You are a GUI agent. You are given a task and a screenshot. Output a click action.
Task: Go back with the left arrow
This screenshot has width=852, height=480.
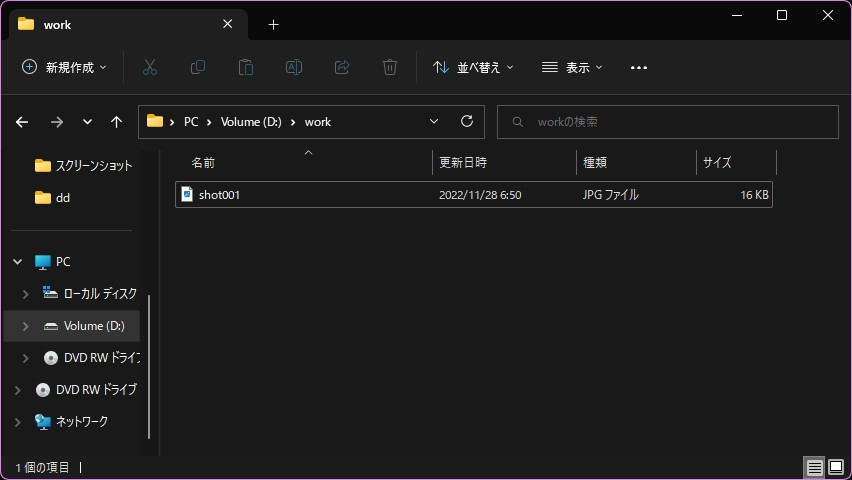(22, 122)
